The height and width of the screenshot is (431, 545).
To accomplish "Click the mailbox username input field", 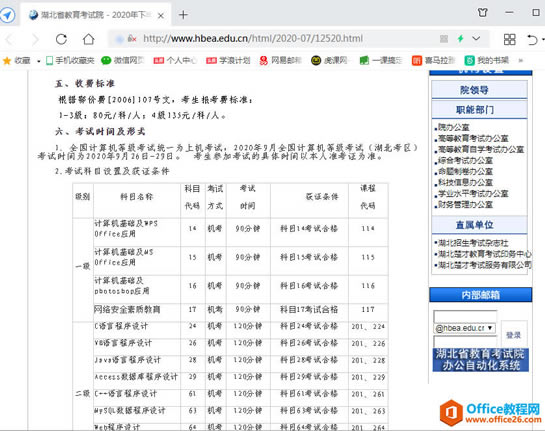I will click(465, 316).
